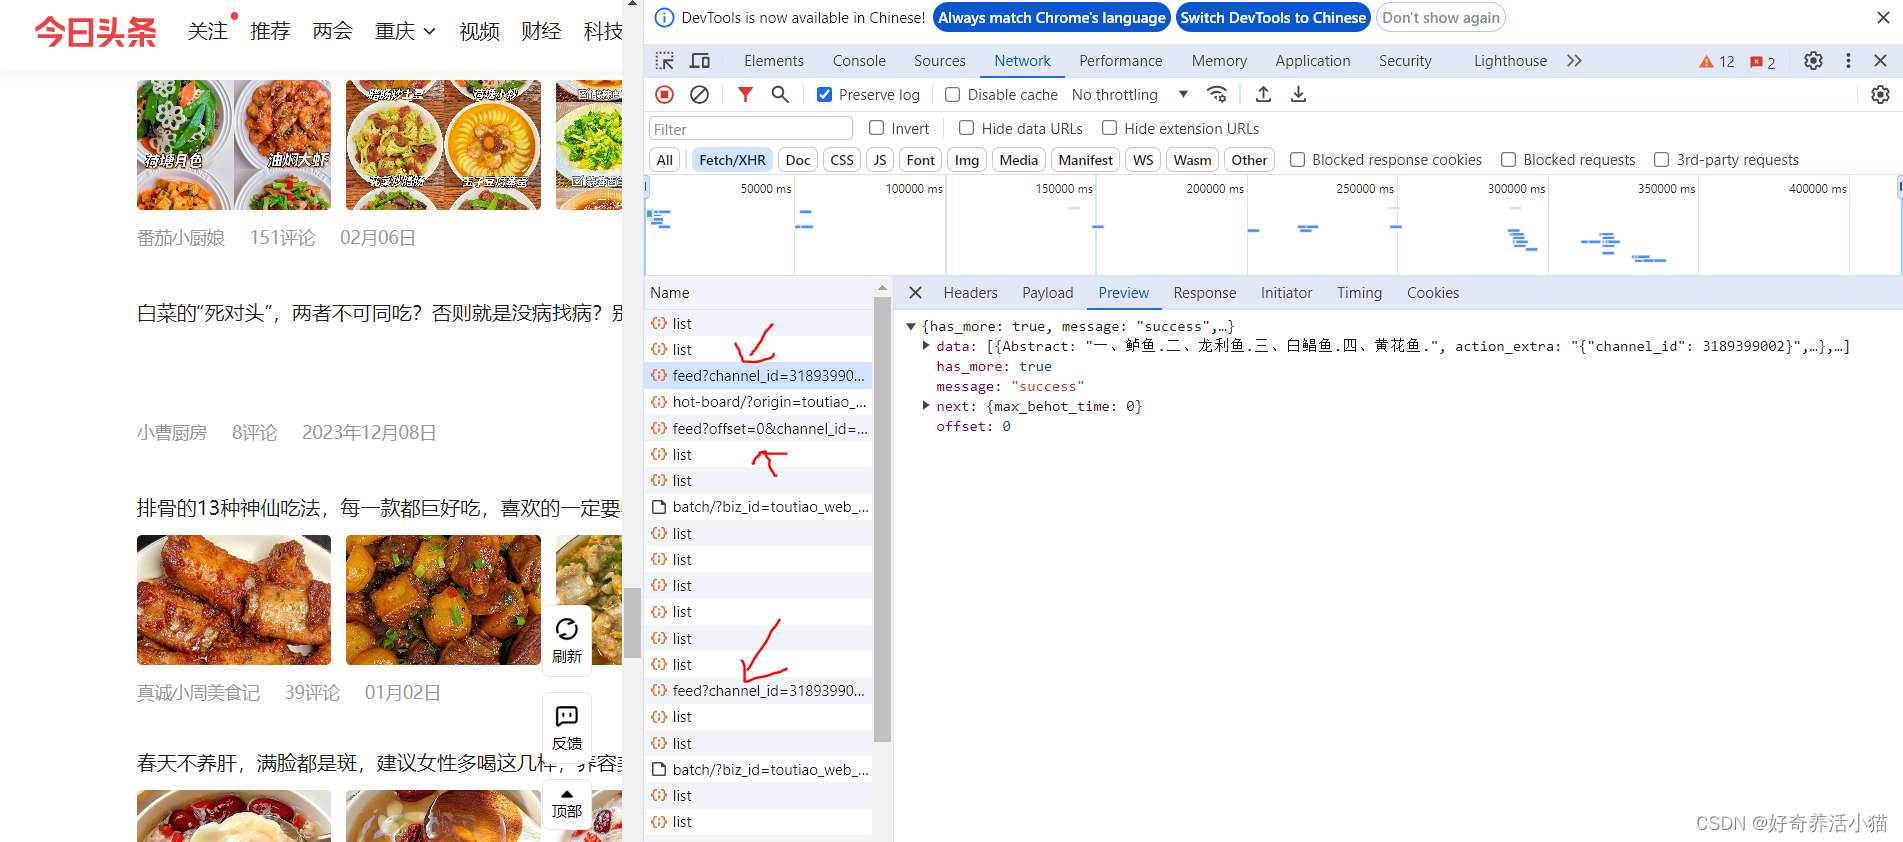This screenshot has height=842, width=1903.
Task: Click the 2 errors indicator
Action: coord(1763,62)
